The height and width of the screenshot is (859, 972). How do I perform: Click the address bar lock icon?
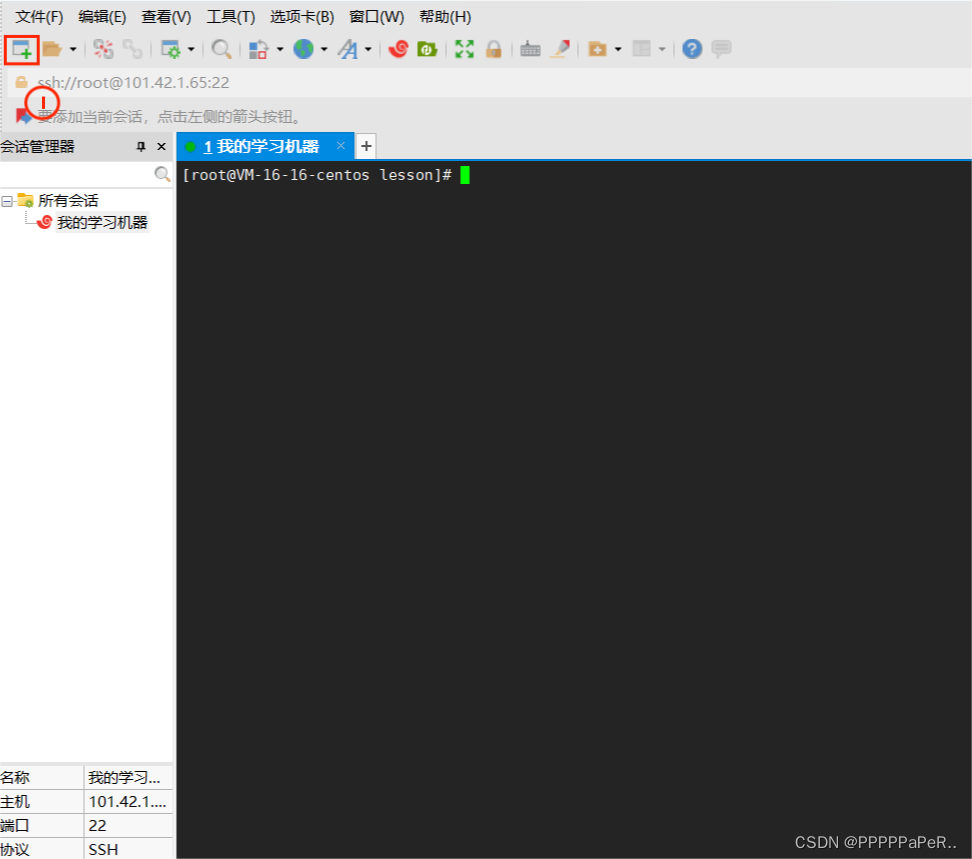[22, 82]
